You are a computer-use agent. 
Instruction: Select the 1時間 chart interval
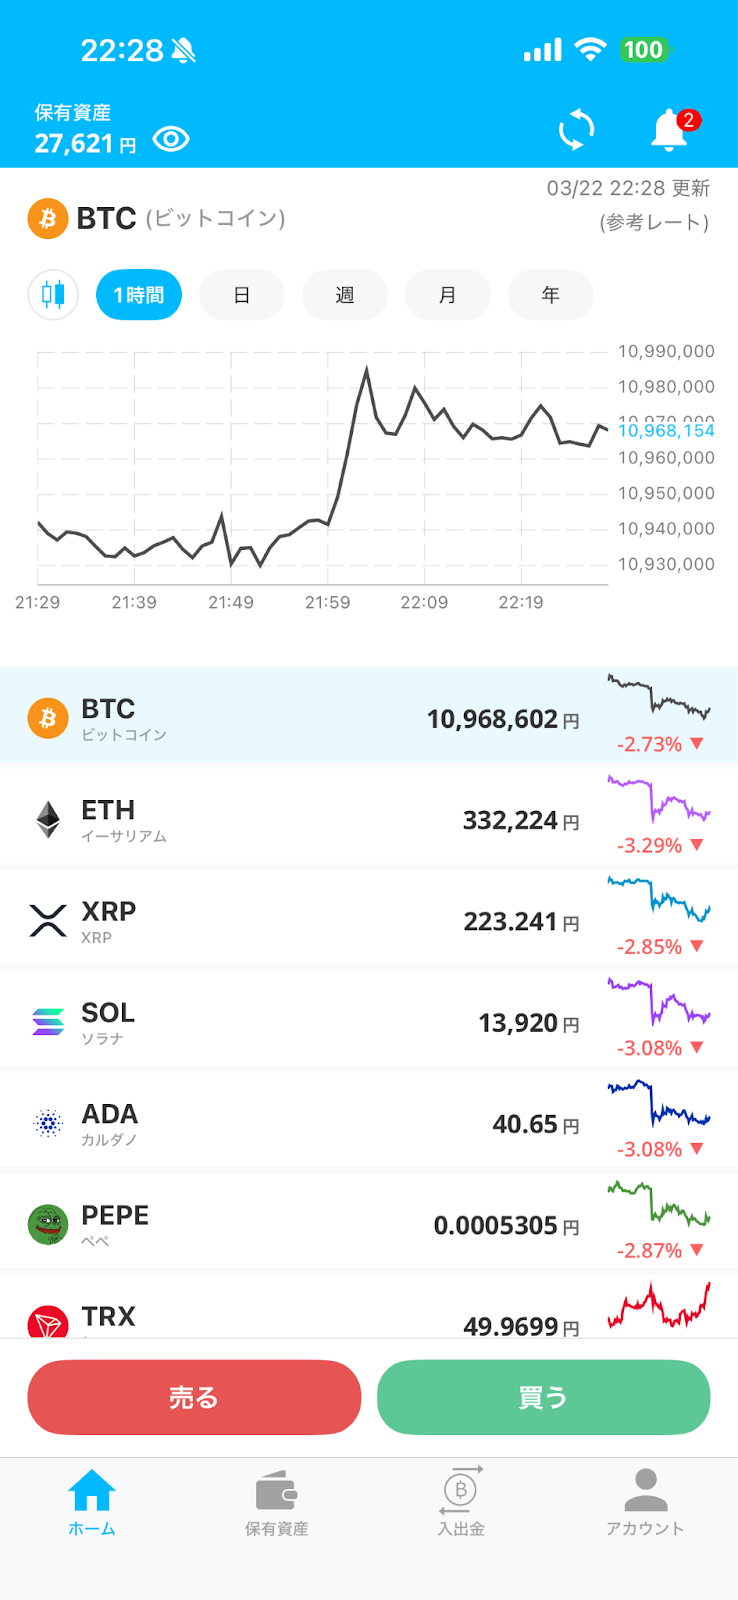(x=139, y=295)
